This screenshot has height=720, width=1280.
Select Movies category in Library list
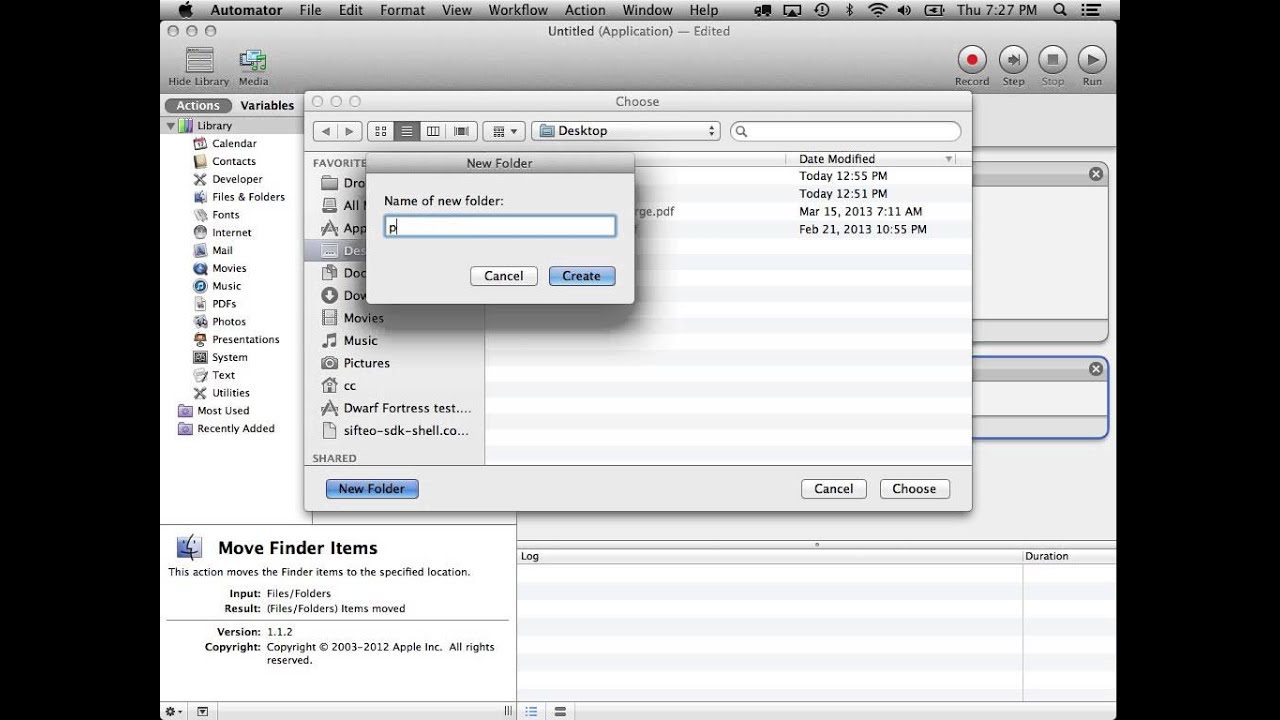point(229,268)
